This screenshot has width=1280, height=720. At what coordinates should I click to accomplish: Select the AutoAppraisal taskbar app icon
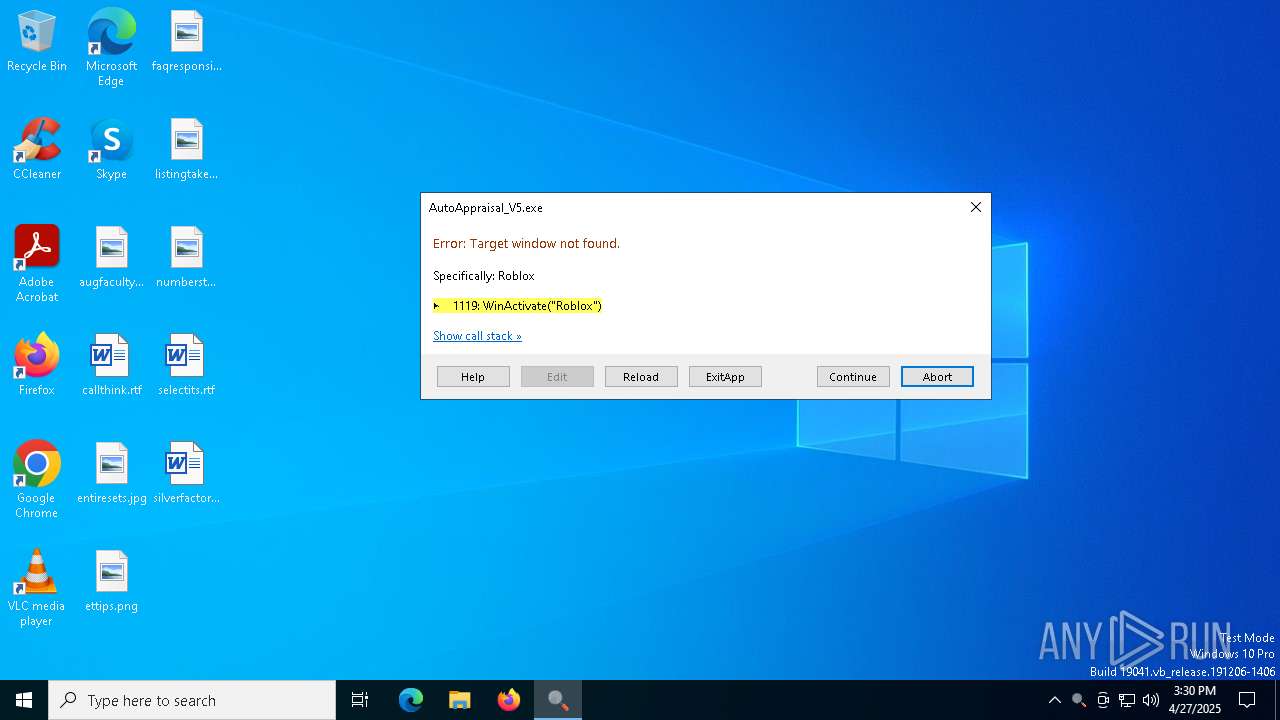point(558,700)
